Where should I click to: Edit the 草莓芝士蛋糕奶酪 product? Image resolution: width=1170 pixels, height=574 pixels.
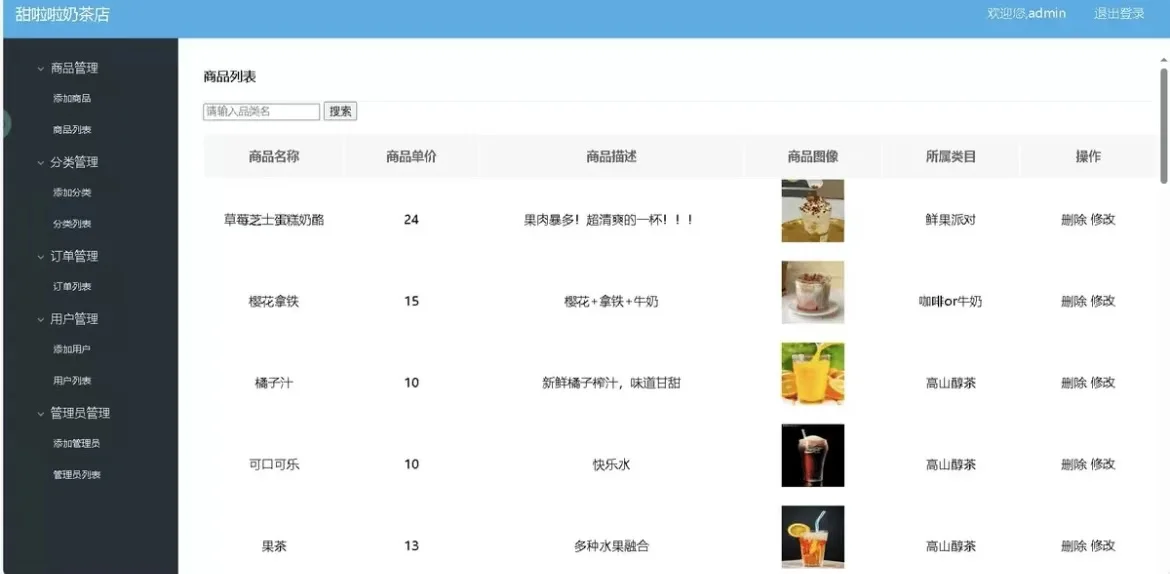(x=1103, y=219)
